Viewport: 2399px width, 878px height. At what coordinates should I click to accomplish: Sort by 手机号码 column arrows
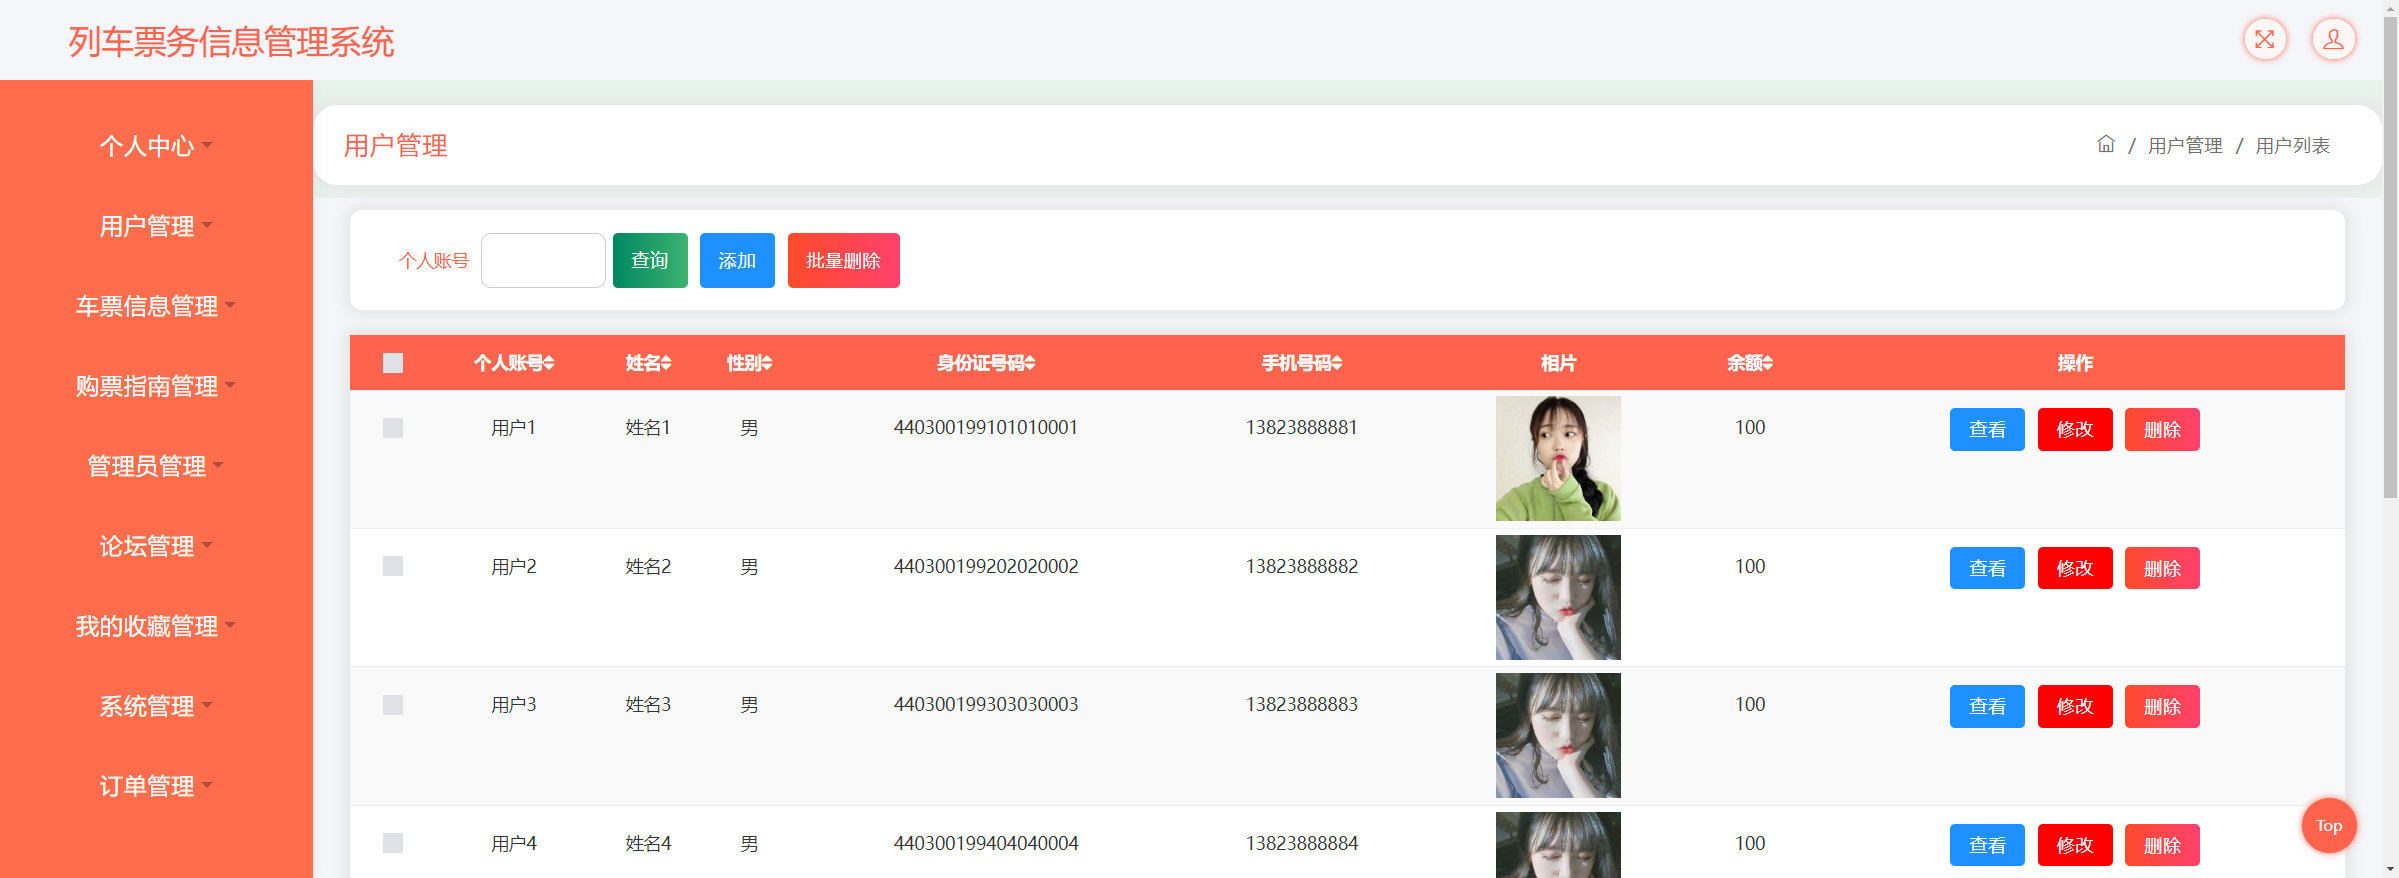pos(1337,363)
